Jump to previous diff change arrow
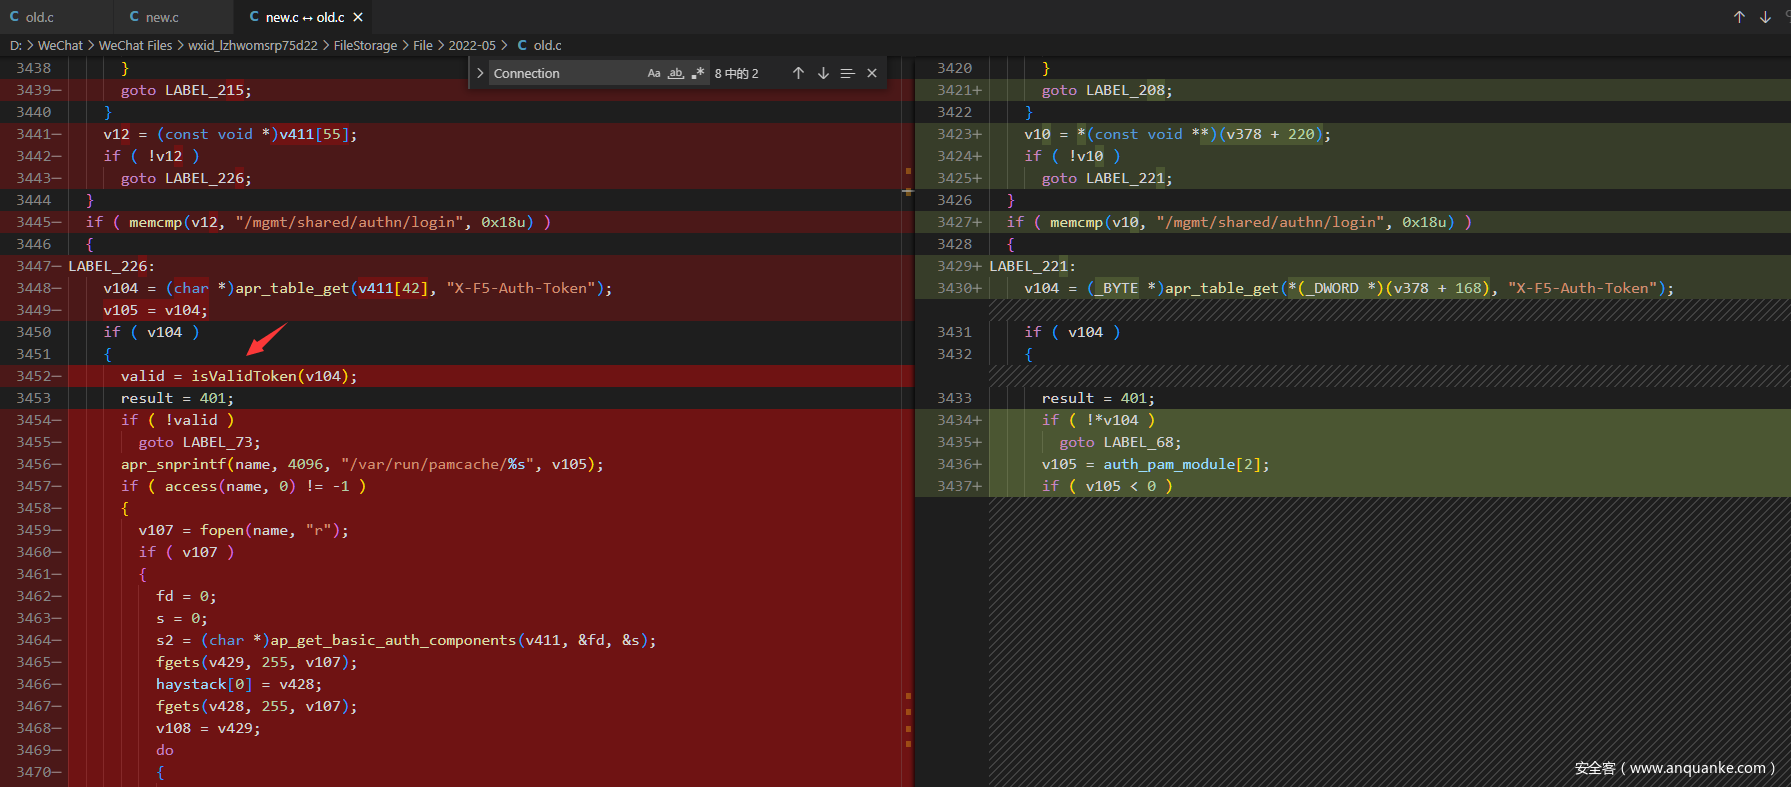 pos(1739,17)
